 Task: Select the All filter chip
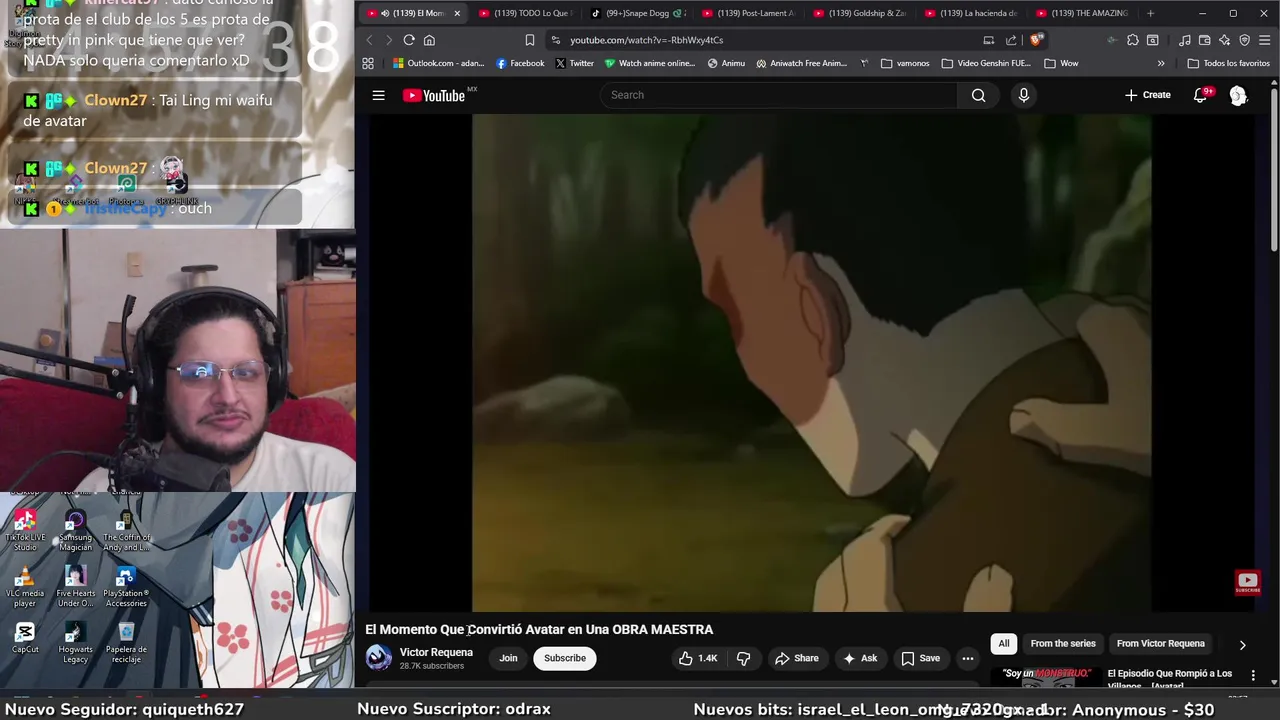point(1004,644)
